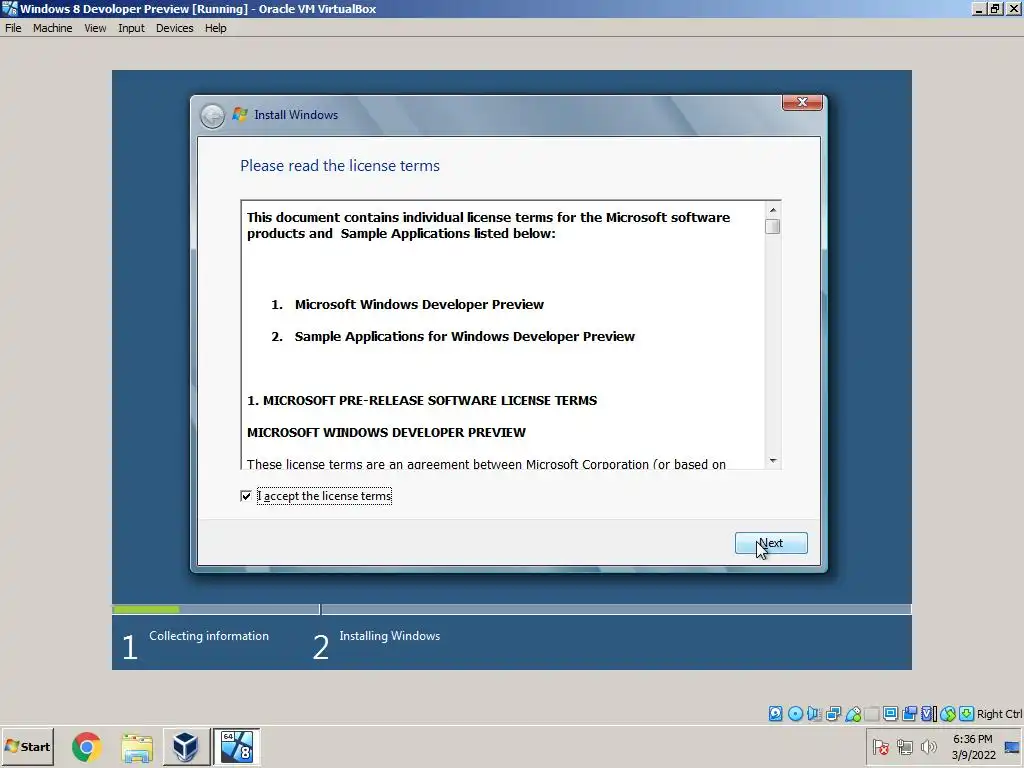The width and height of the screenshot is (1024, 768).
Task: Open the View menu
Action: [95, 28]
